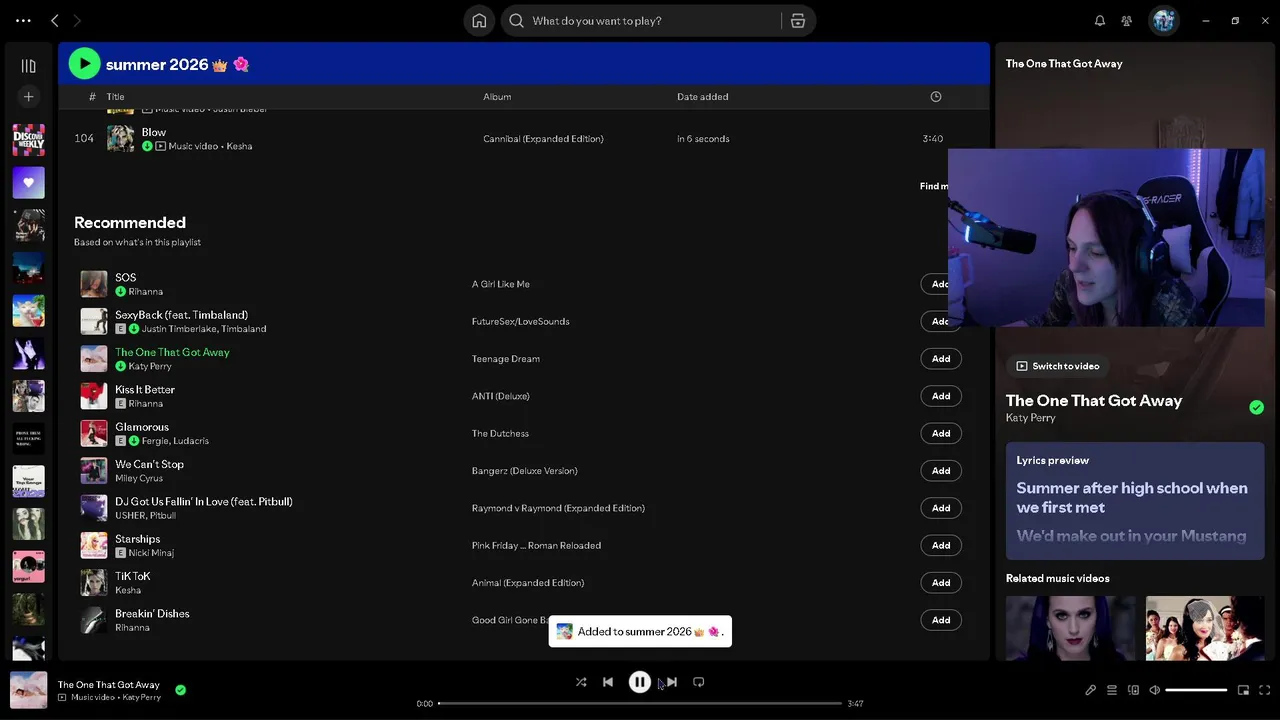Open Discover Weekly playlist in sidebar
The width and height of the screenshot is (1280, 720).
click(x=28, y=140)
